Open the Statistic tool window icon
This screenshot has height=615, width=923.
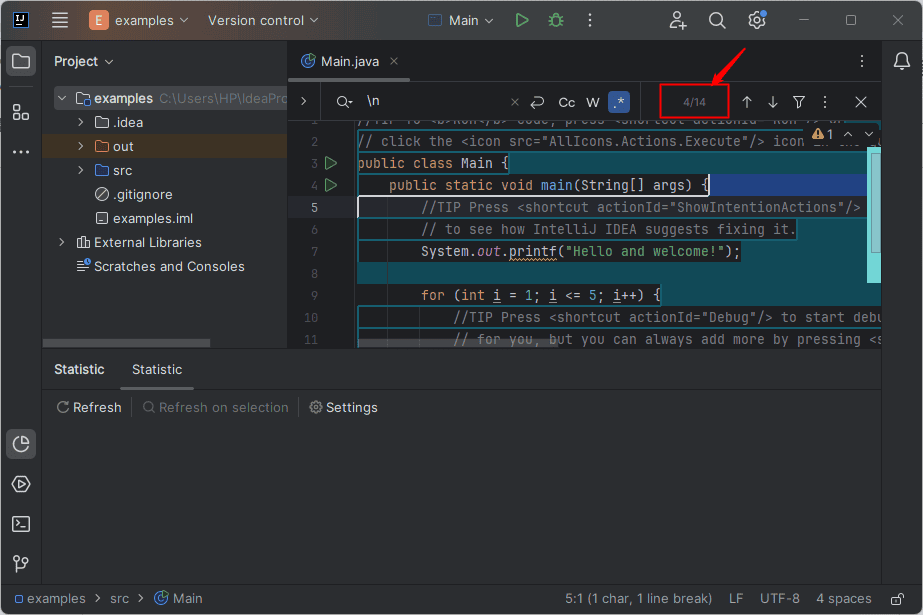[21, 444]
